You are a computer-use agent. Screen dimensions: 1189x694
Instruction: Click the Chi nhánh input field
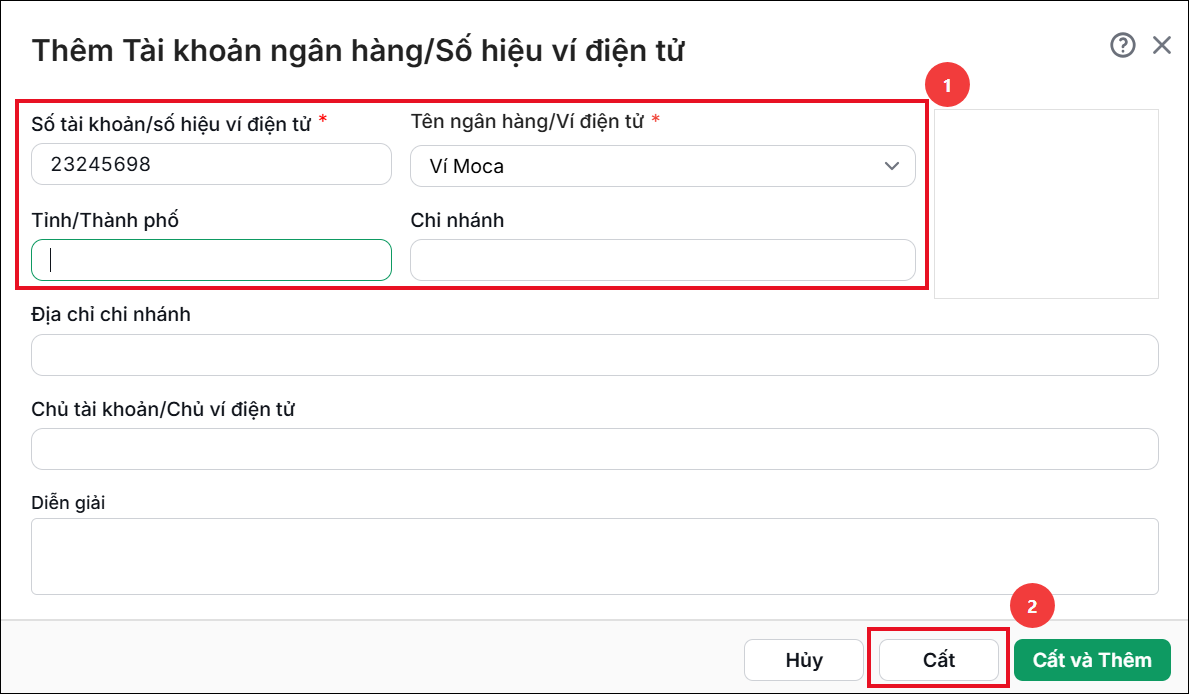coord(663,260)
